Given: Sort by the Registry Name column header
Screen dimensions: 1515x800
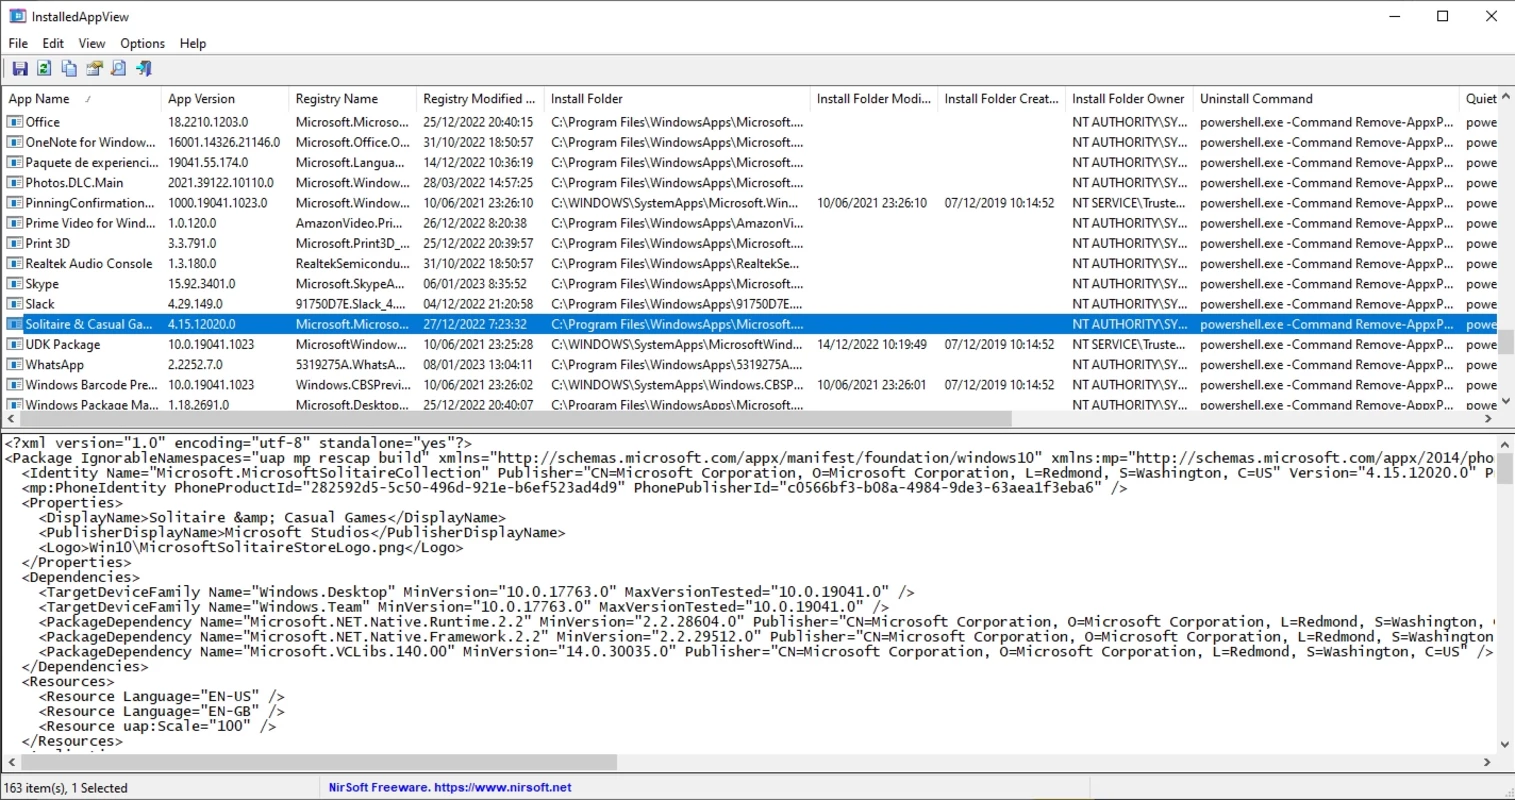Looking at the screenshot, I should [x=352, y=99].
